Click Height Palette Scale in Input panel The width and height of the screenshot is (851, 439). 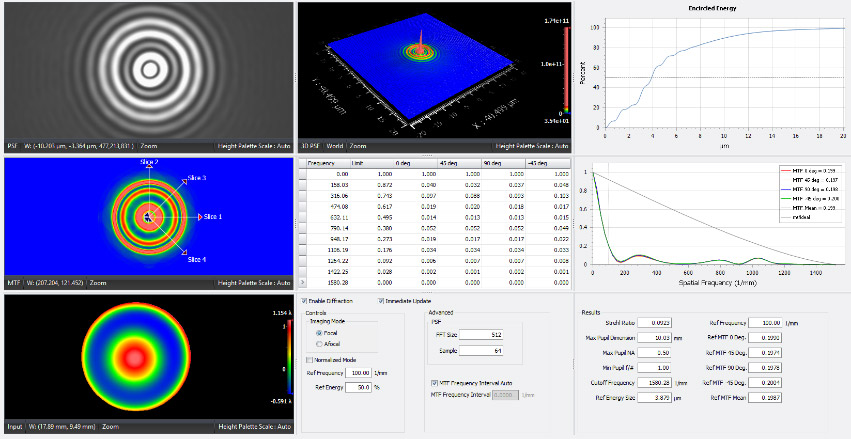pyautogui.click(x=253, y=427)
